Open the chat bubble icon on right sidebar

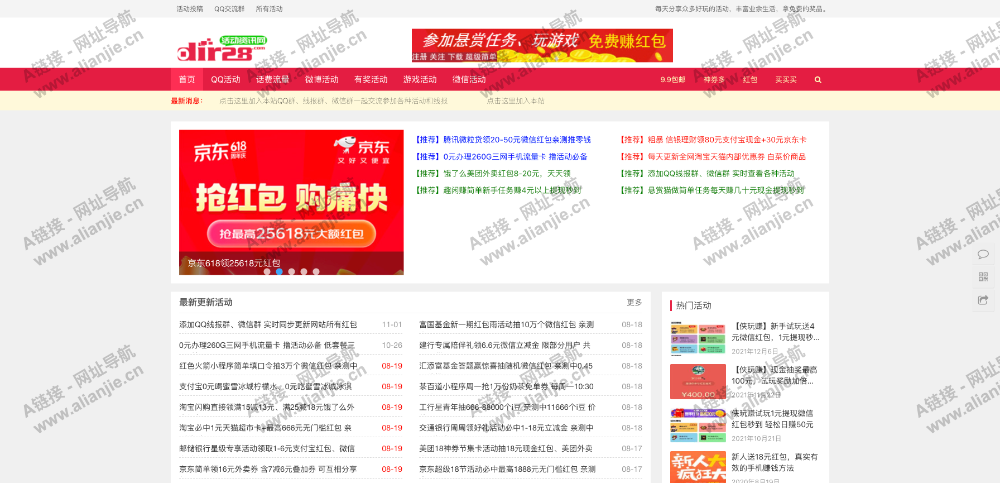pos(983,254)
